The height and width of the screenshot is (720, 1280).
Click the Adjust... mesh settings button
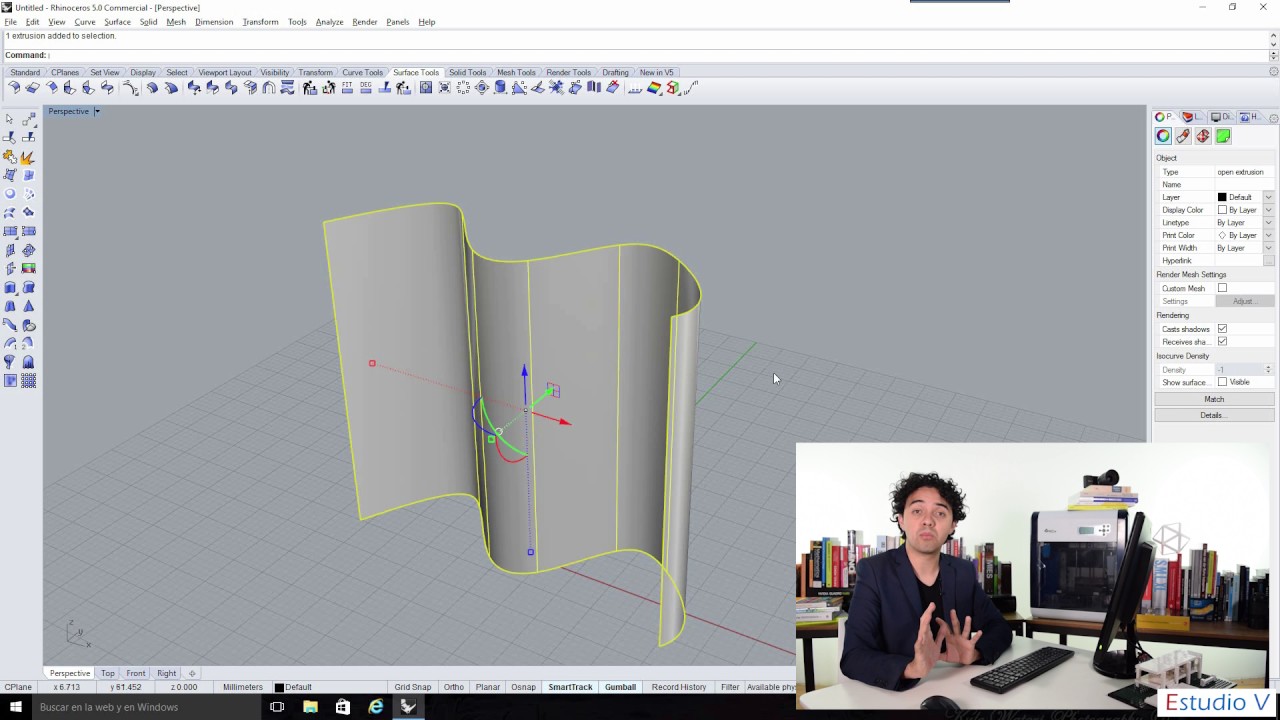tap(1244, 301)
